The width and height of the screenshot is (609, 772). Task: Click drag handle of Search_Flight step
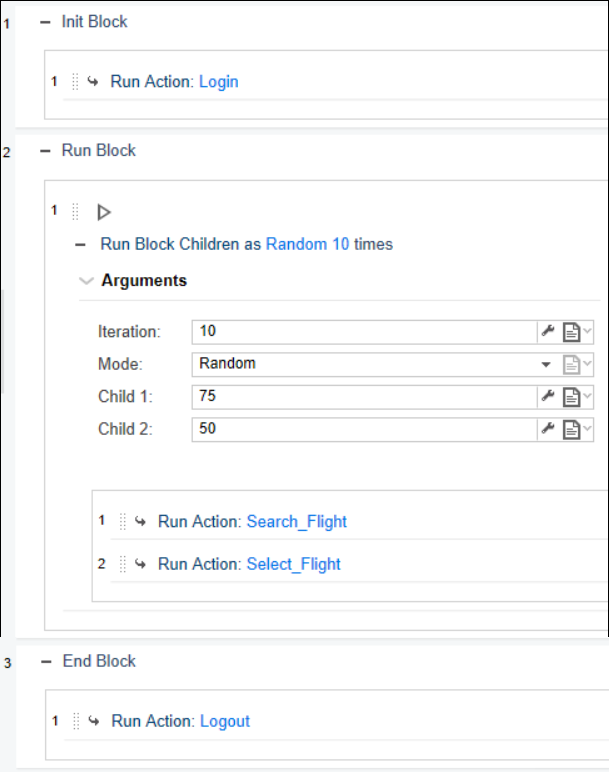[x=123, y=521]
